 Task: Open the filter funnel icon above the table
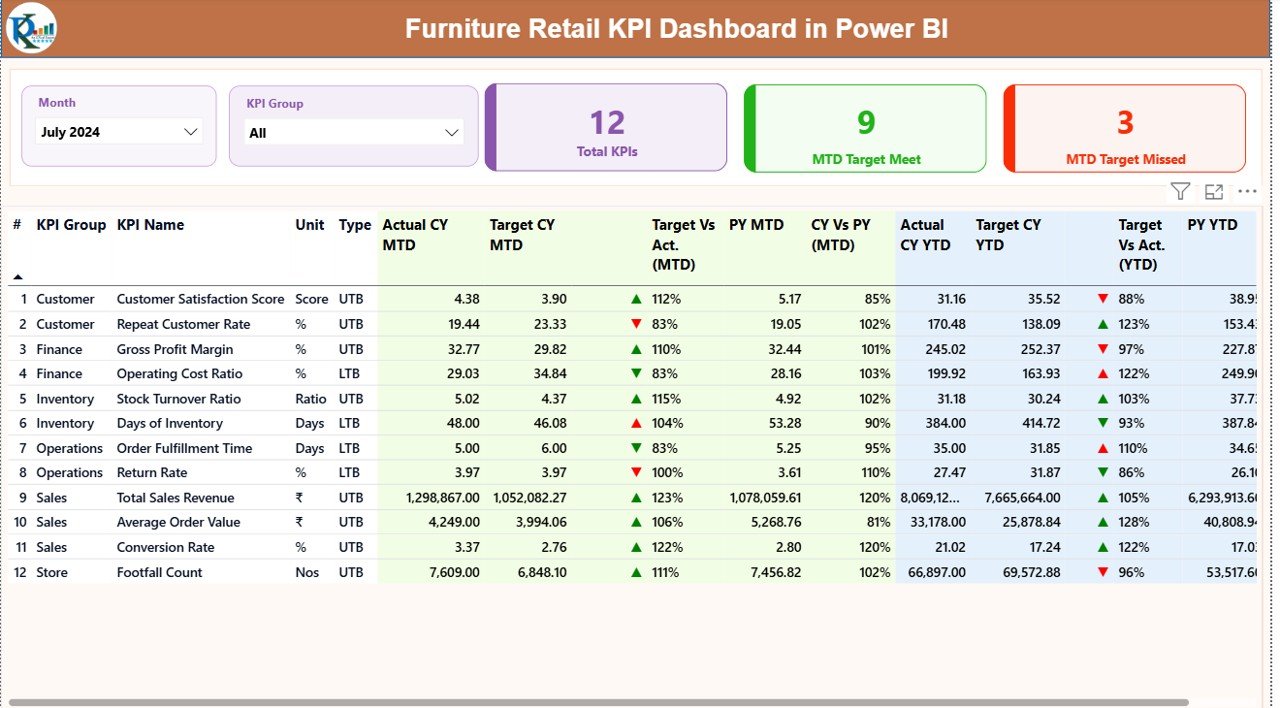pyautogui.click(x=1180, y=190)
